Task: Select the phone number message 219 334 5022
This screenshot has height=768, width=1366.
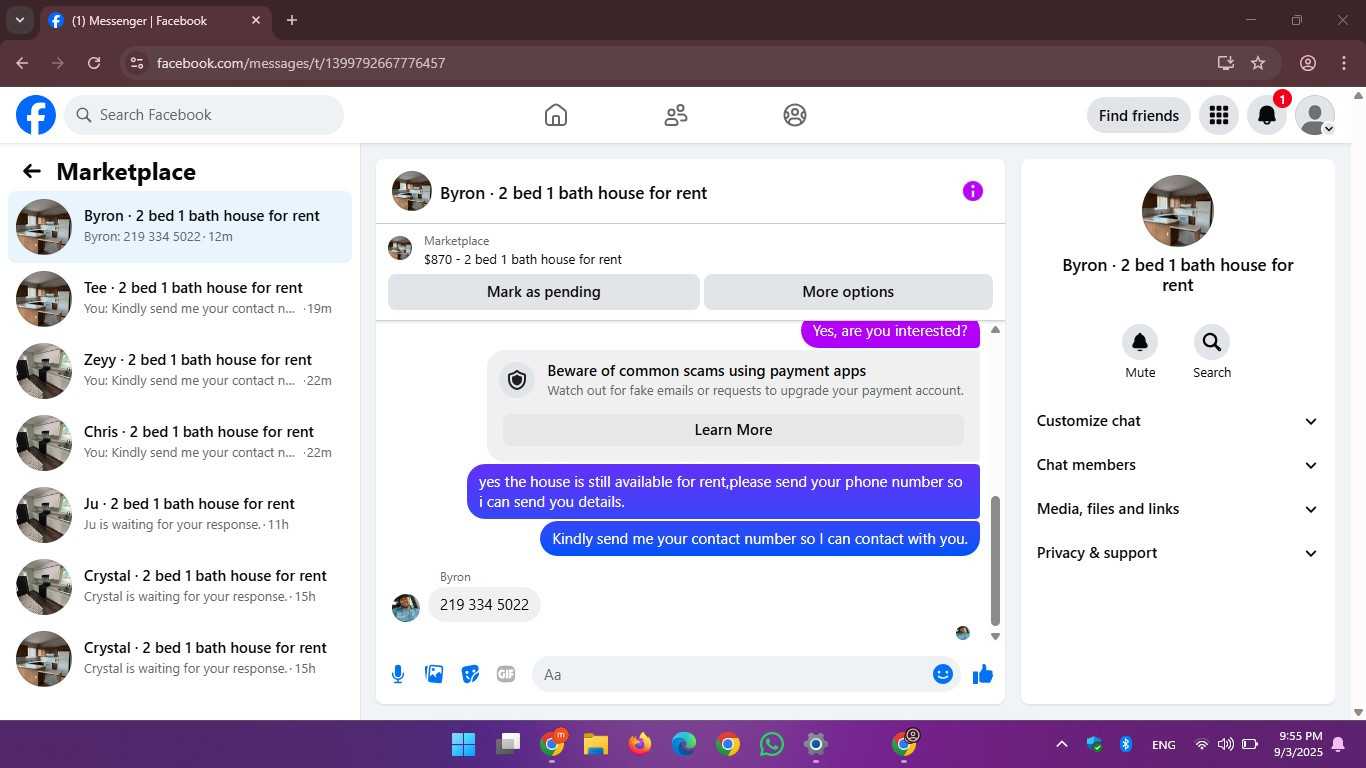Action: 484,605
